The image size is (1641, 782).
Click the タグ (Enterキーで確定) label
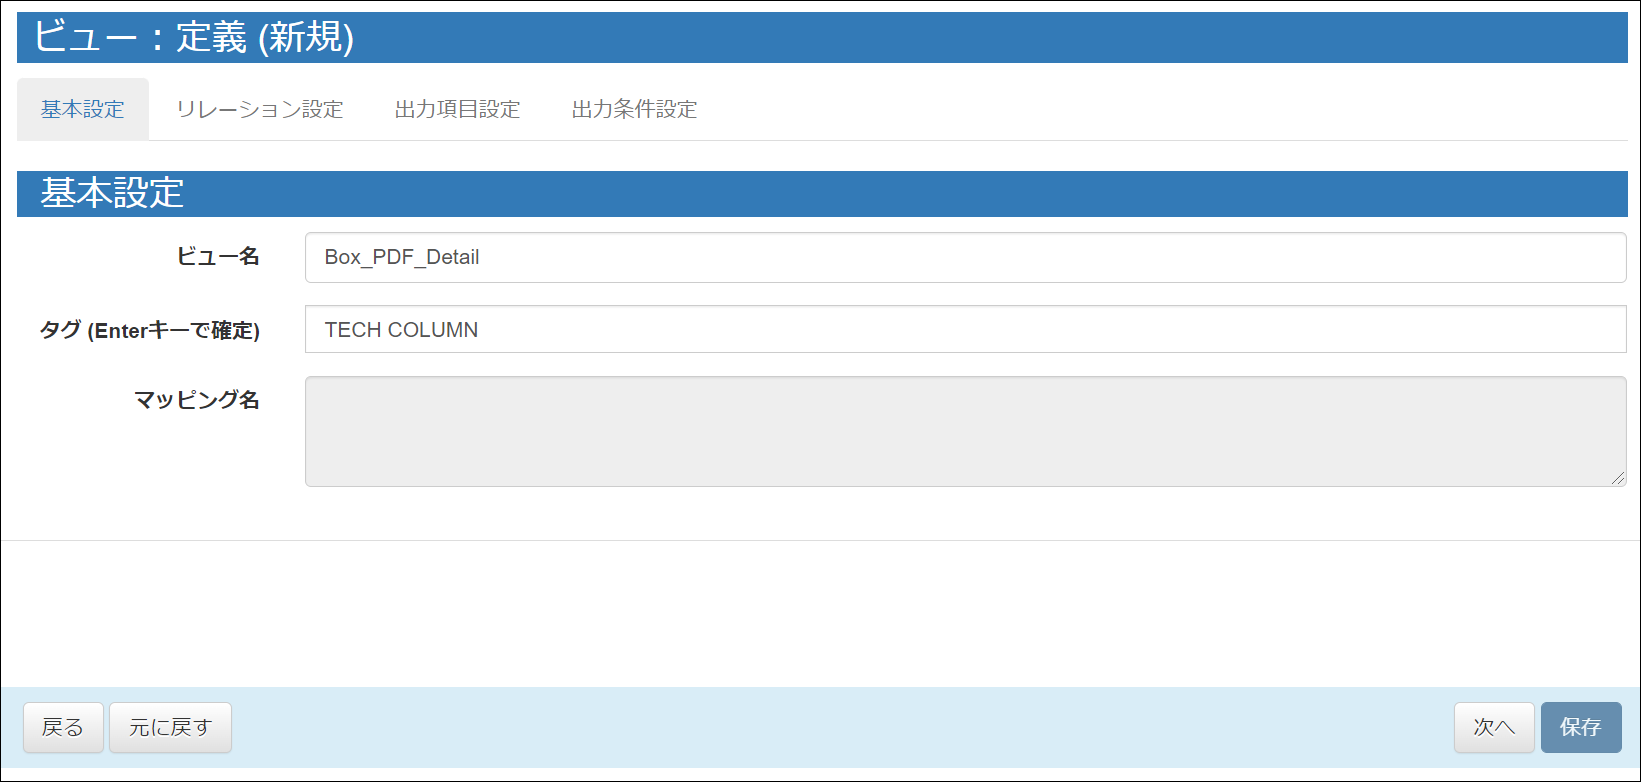(x=149, y=330)
